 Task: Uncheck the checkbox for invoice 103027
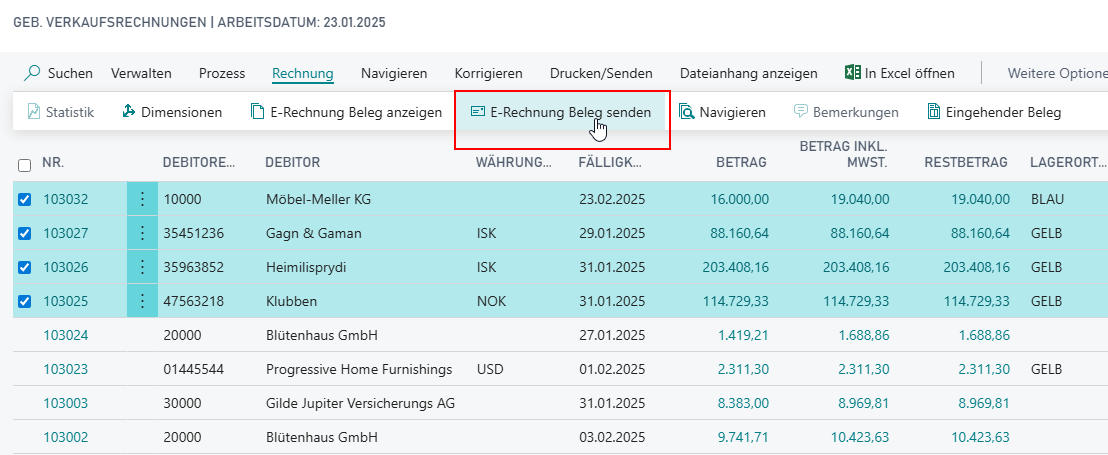(x=25, y=233)
